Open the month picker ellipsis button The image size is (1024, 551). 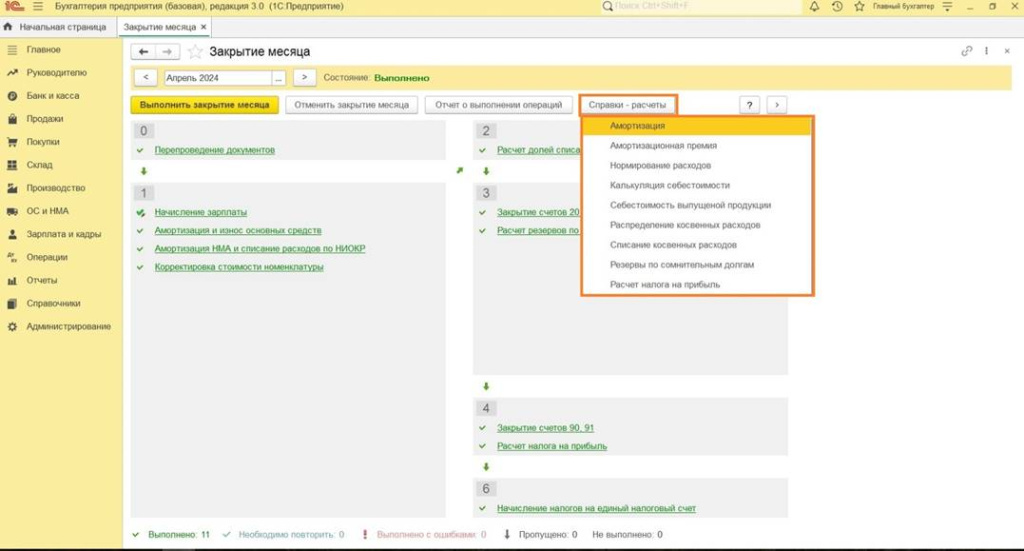[279, 77]
